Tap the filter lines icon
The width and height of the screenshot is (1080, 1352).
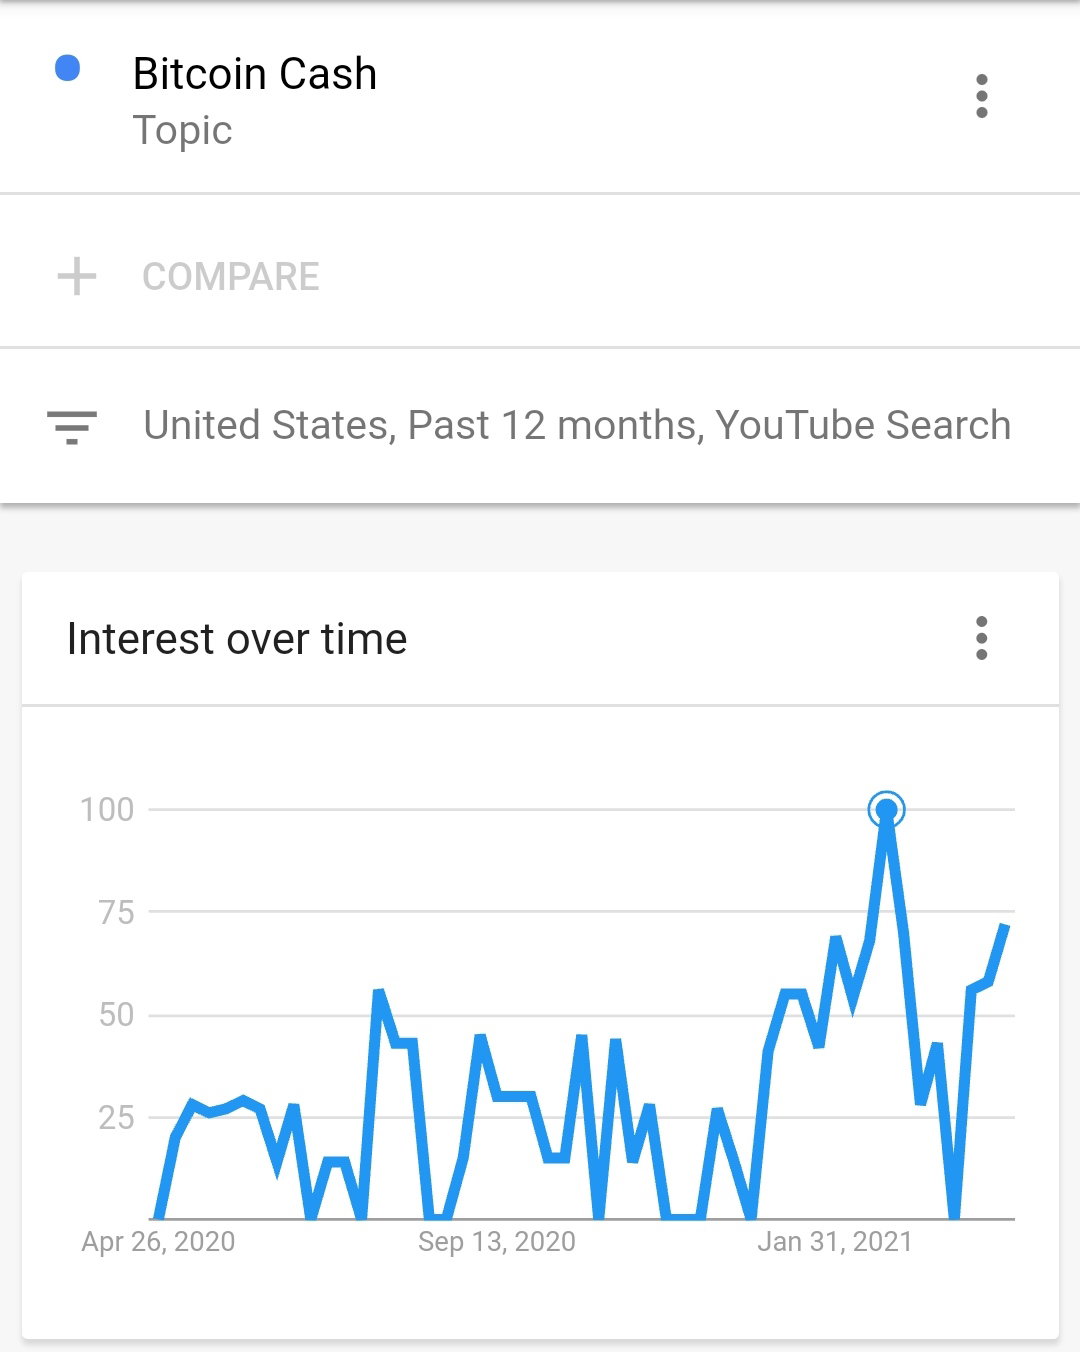tap(72, 426)
